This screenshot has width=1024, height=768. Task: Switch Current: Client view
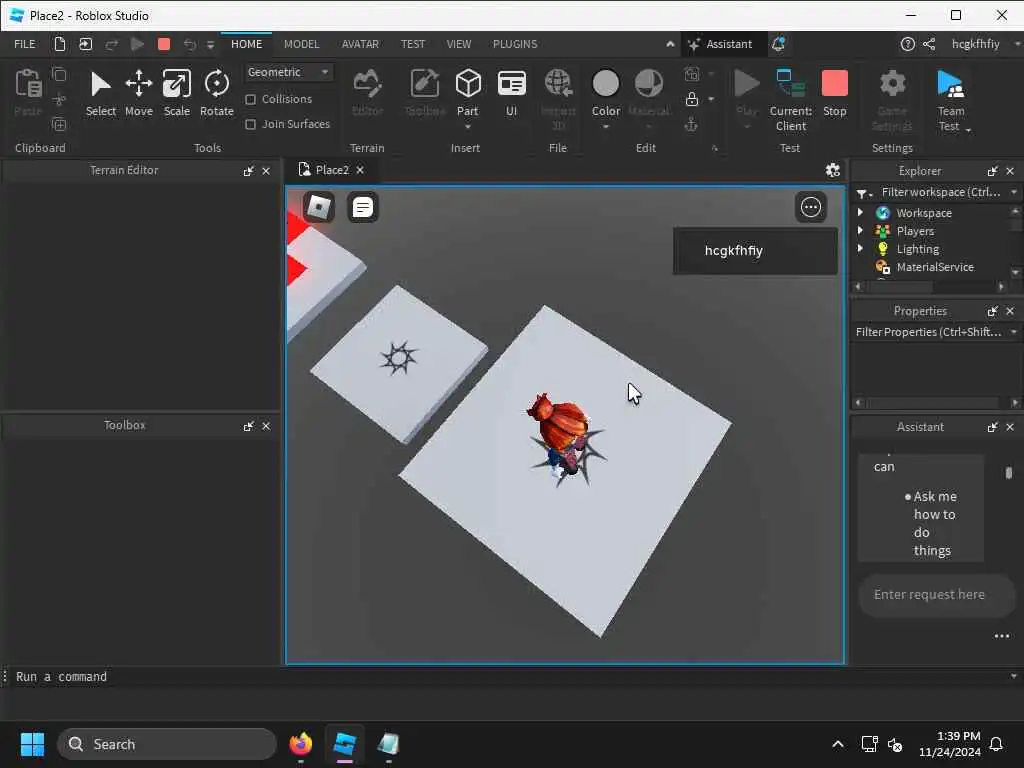(x=791, y=99)
